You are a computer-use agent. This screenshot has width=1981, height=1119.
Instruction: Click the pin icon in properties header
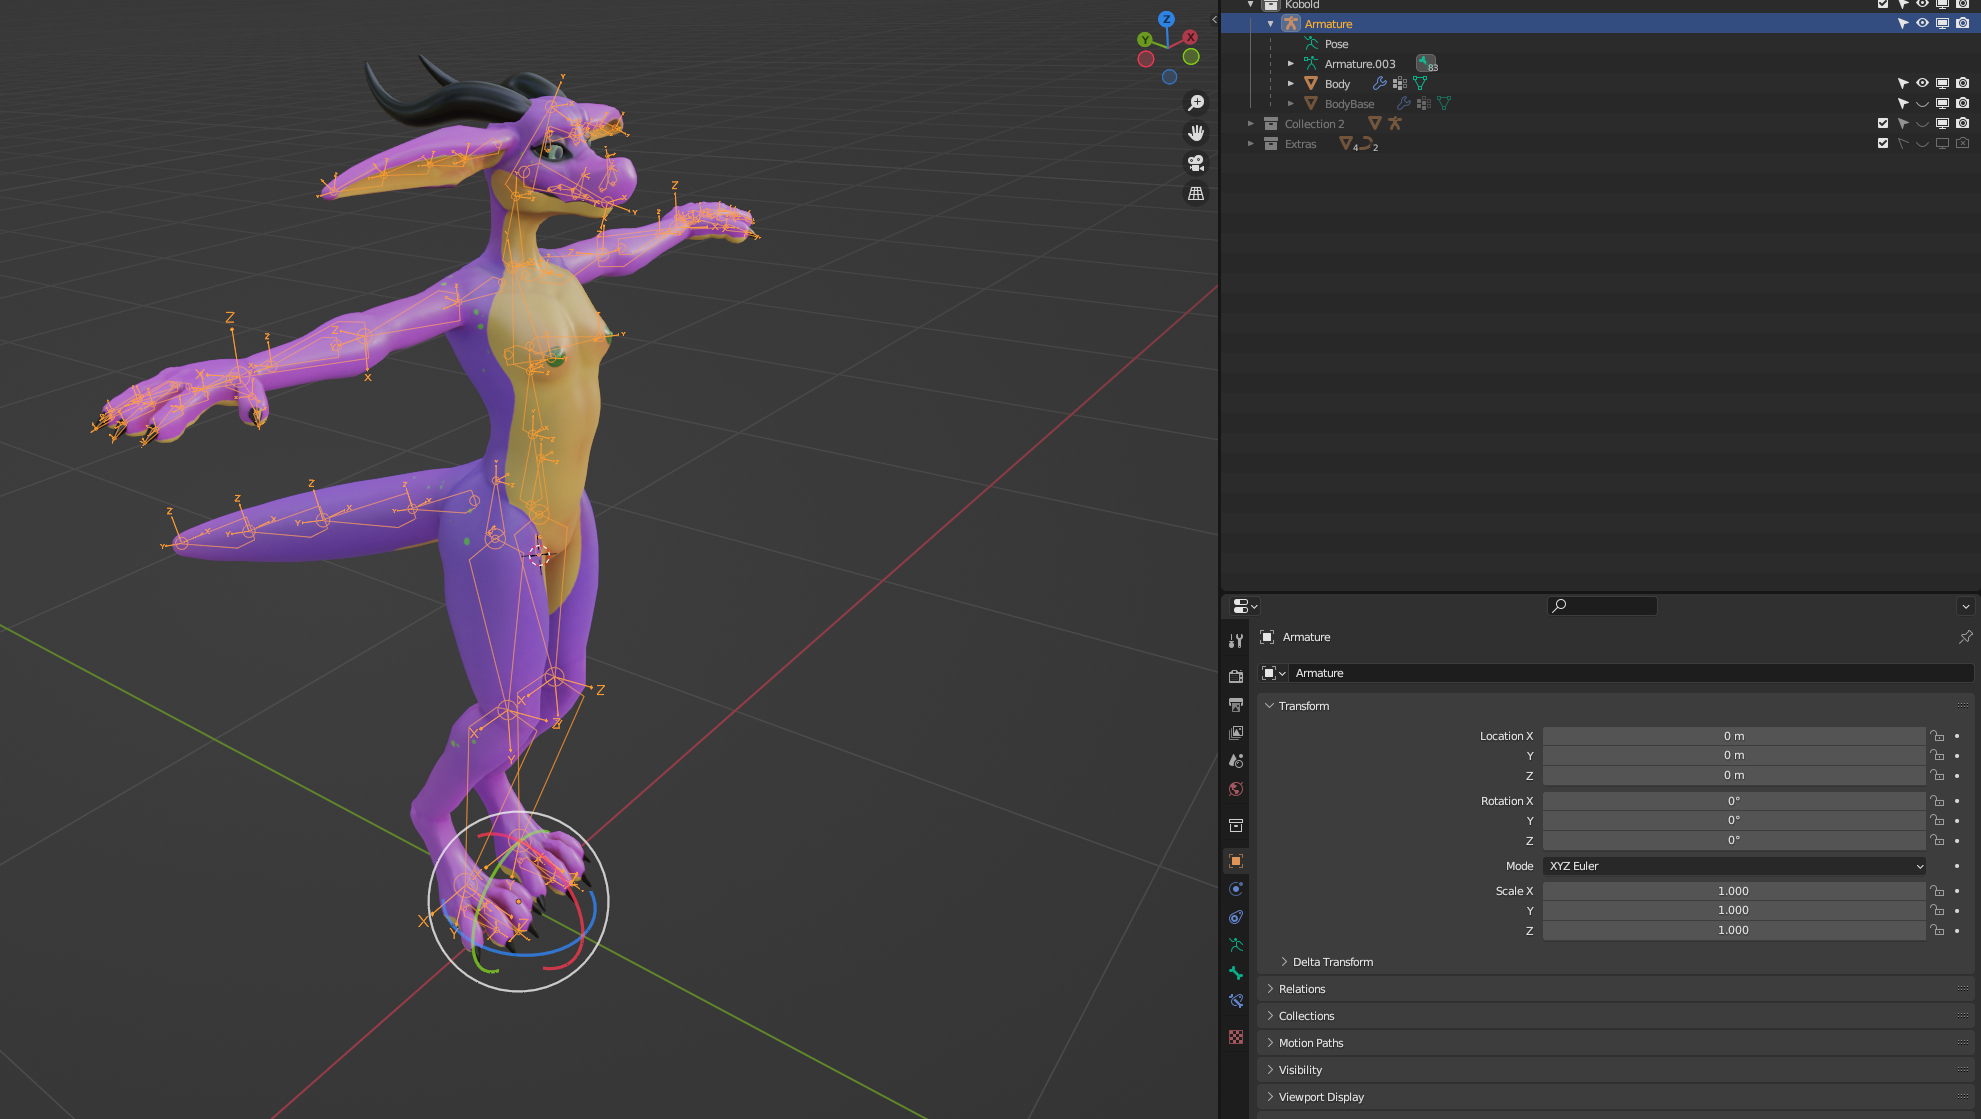[x=1965, y=637]
